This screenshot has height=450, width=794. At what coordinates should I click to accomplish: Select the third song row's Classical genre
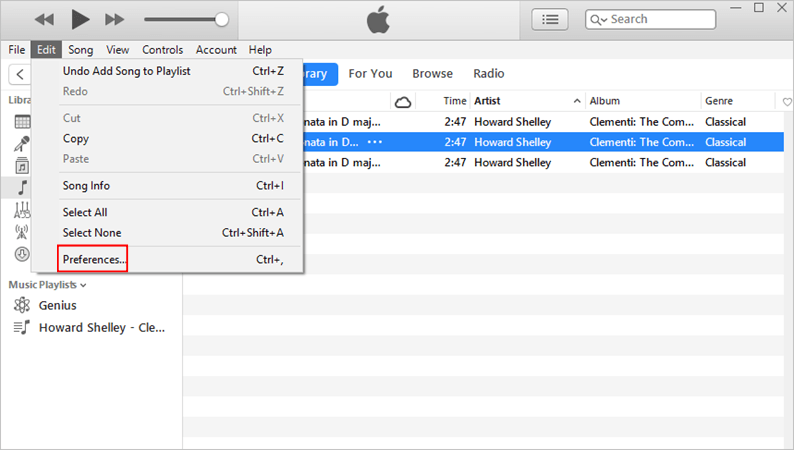[725, 162]
